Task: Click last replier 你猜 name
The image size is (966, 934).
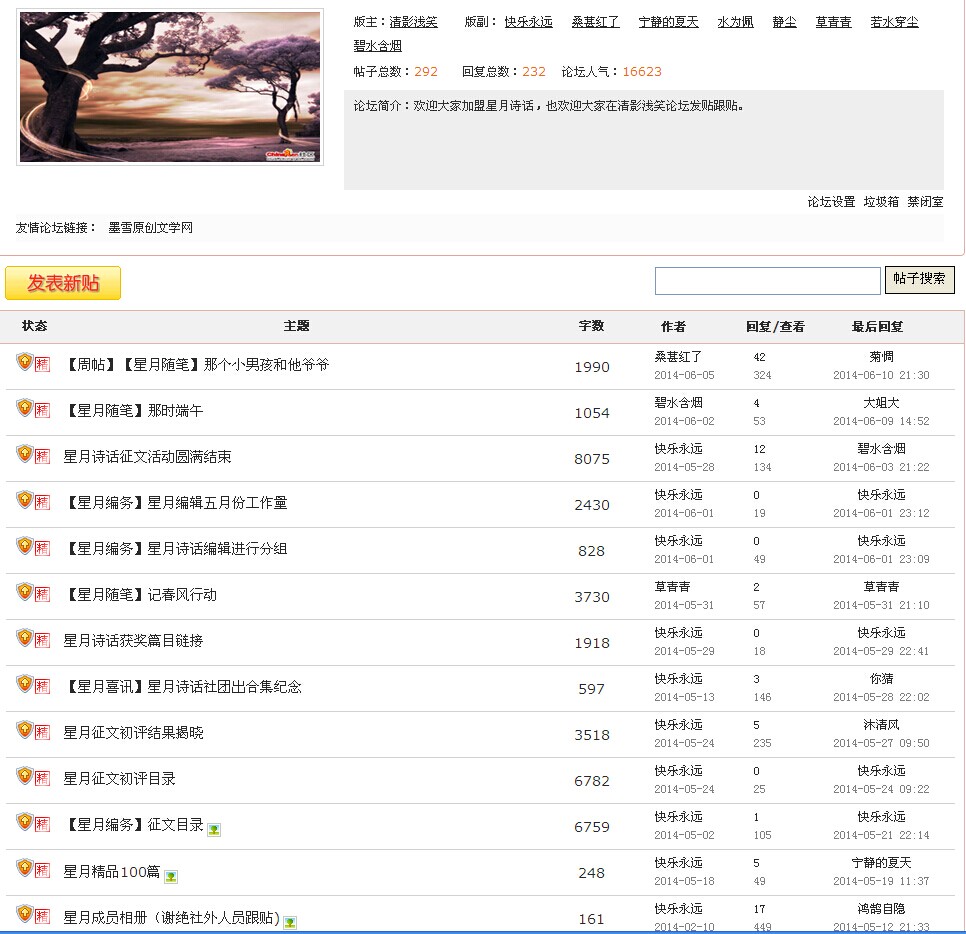Action: (881, 679)
